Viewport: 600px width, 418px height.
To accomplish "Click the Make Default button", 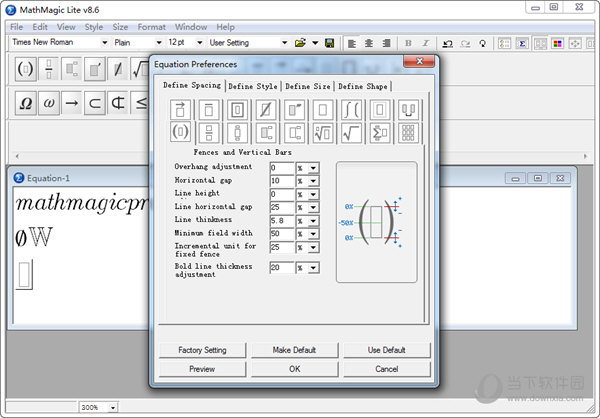I will point(294,350).
